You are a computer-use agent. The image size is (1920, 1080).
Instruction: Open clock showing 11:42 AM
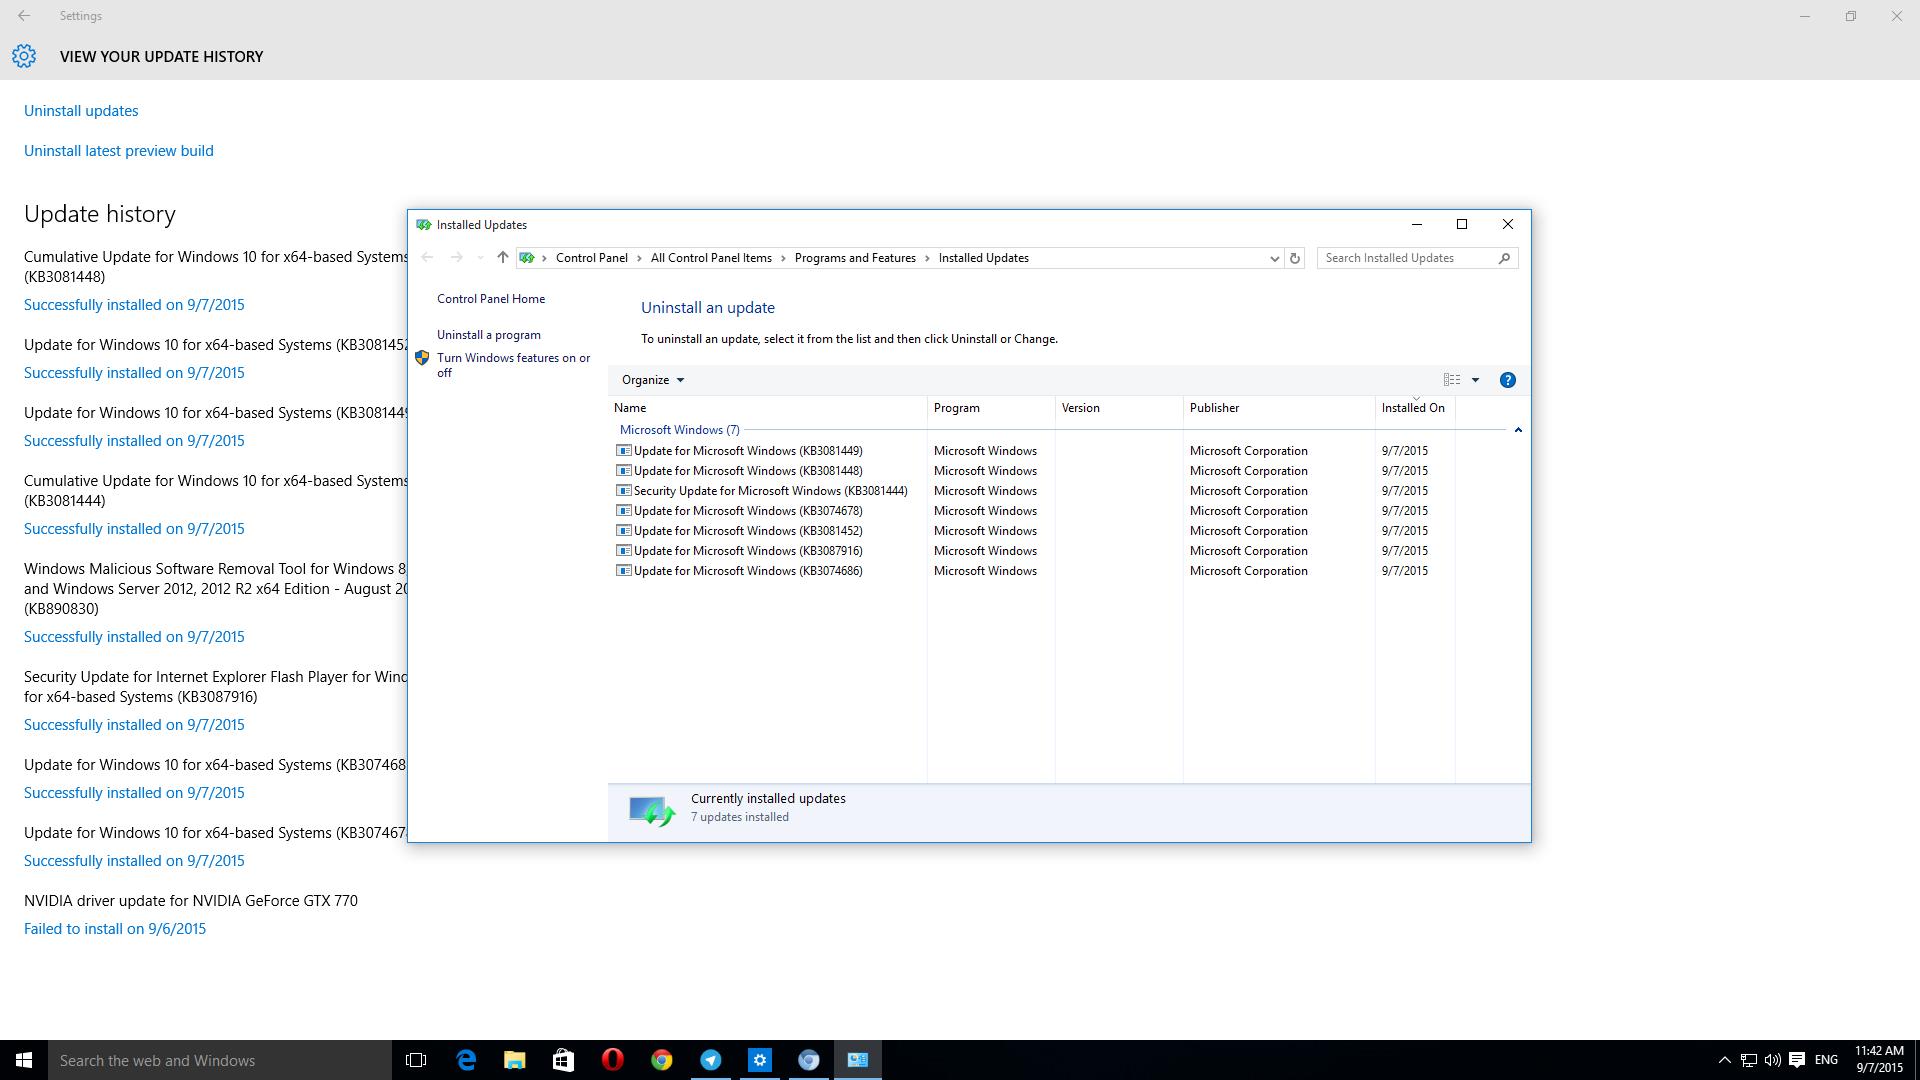pos(1880,1060)
